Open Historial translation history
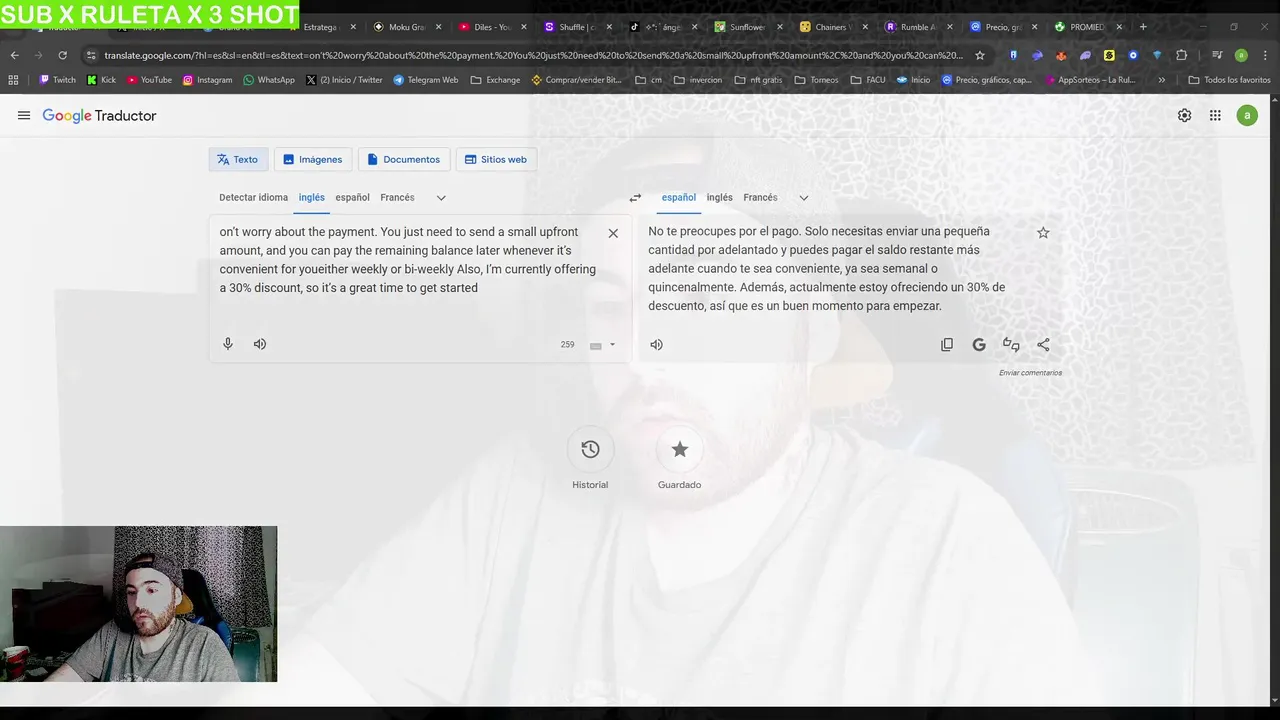The width and height of the screenshot is (1280, 720). [x=590, y=450]
